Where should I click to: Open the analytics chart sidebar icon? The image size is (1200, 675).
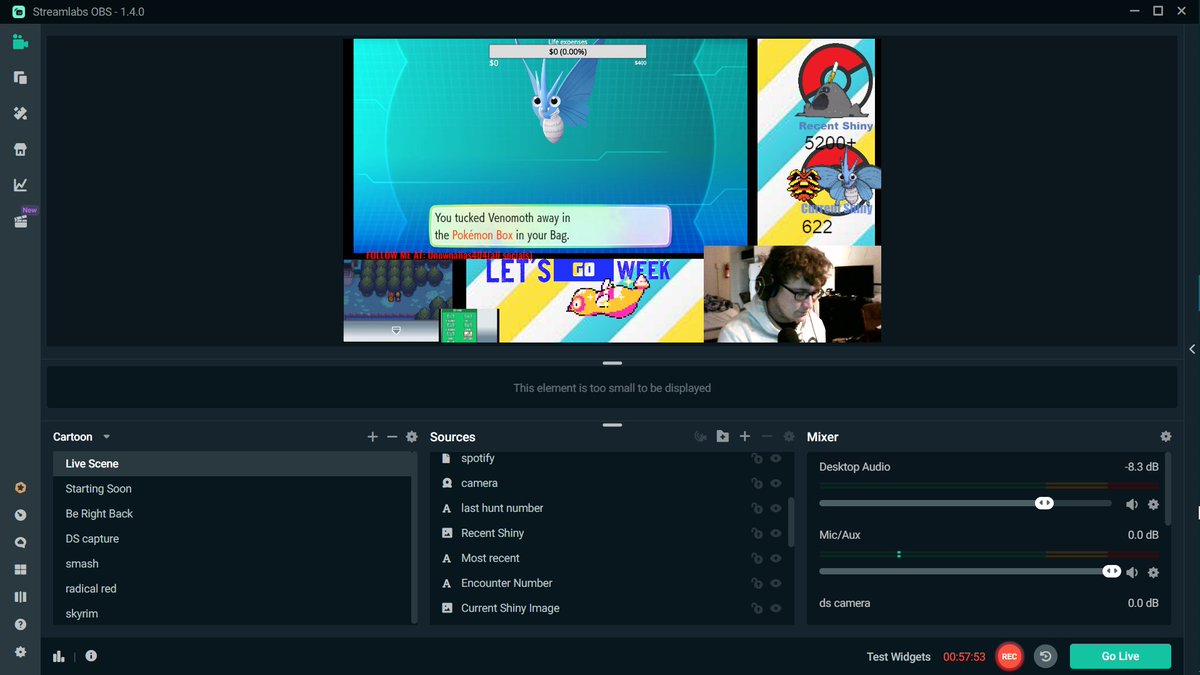click(x=20, y=185)
